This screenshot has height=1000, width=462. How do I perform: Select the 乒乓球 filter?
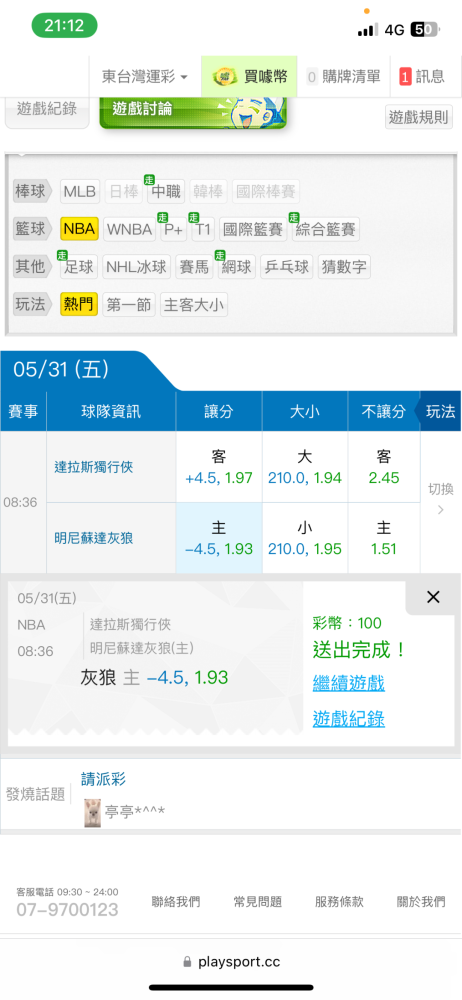pos(287,267)
